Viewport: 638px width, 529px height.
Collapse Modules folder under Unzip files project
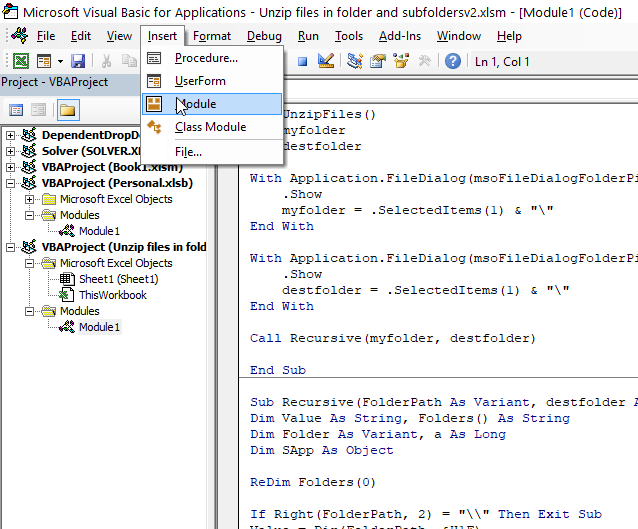coord(29,311)
